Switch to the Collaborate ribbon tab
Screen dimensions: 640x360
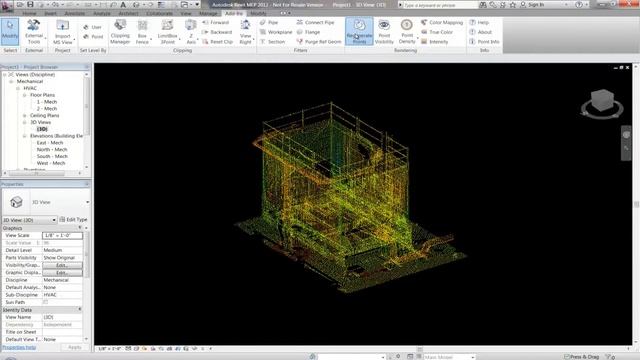tap(160, 13)
